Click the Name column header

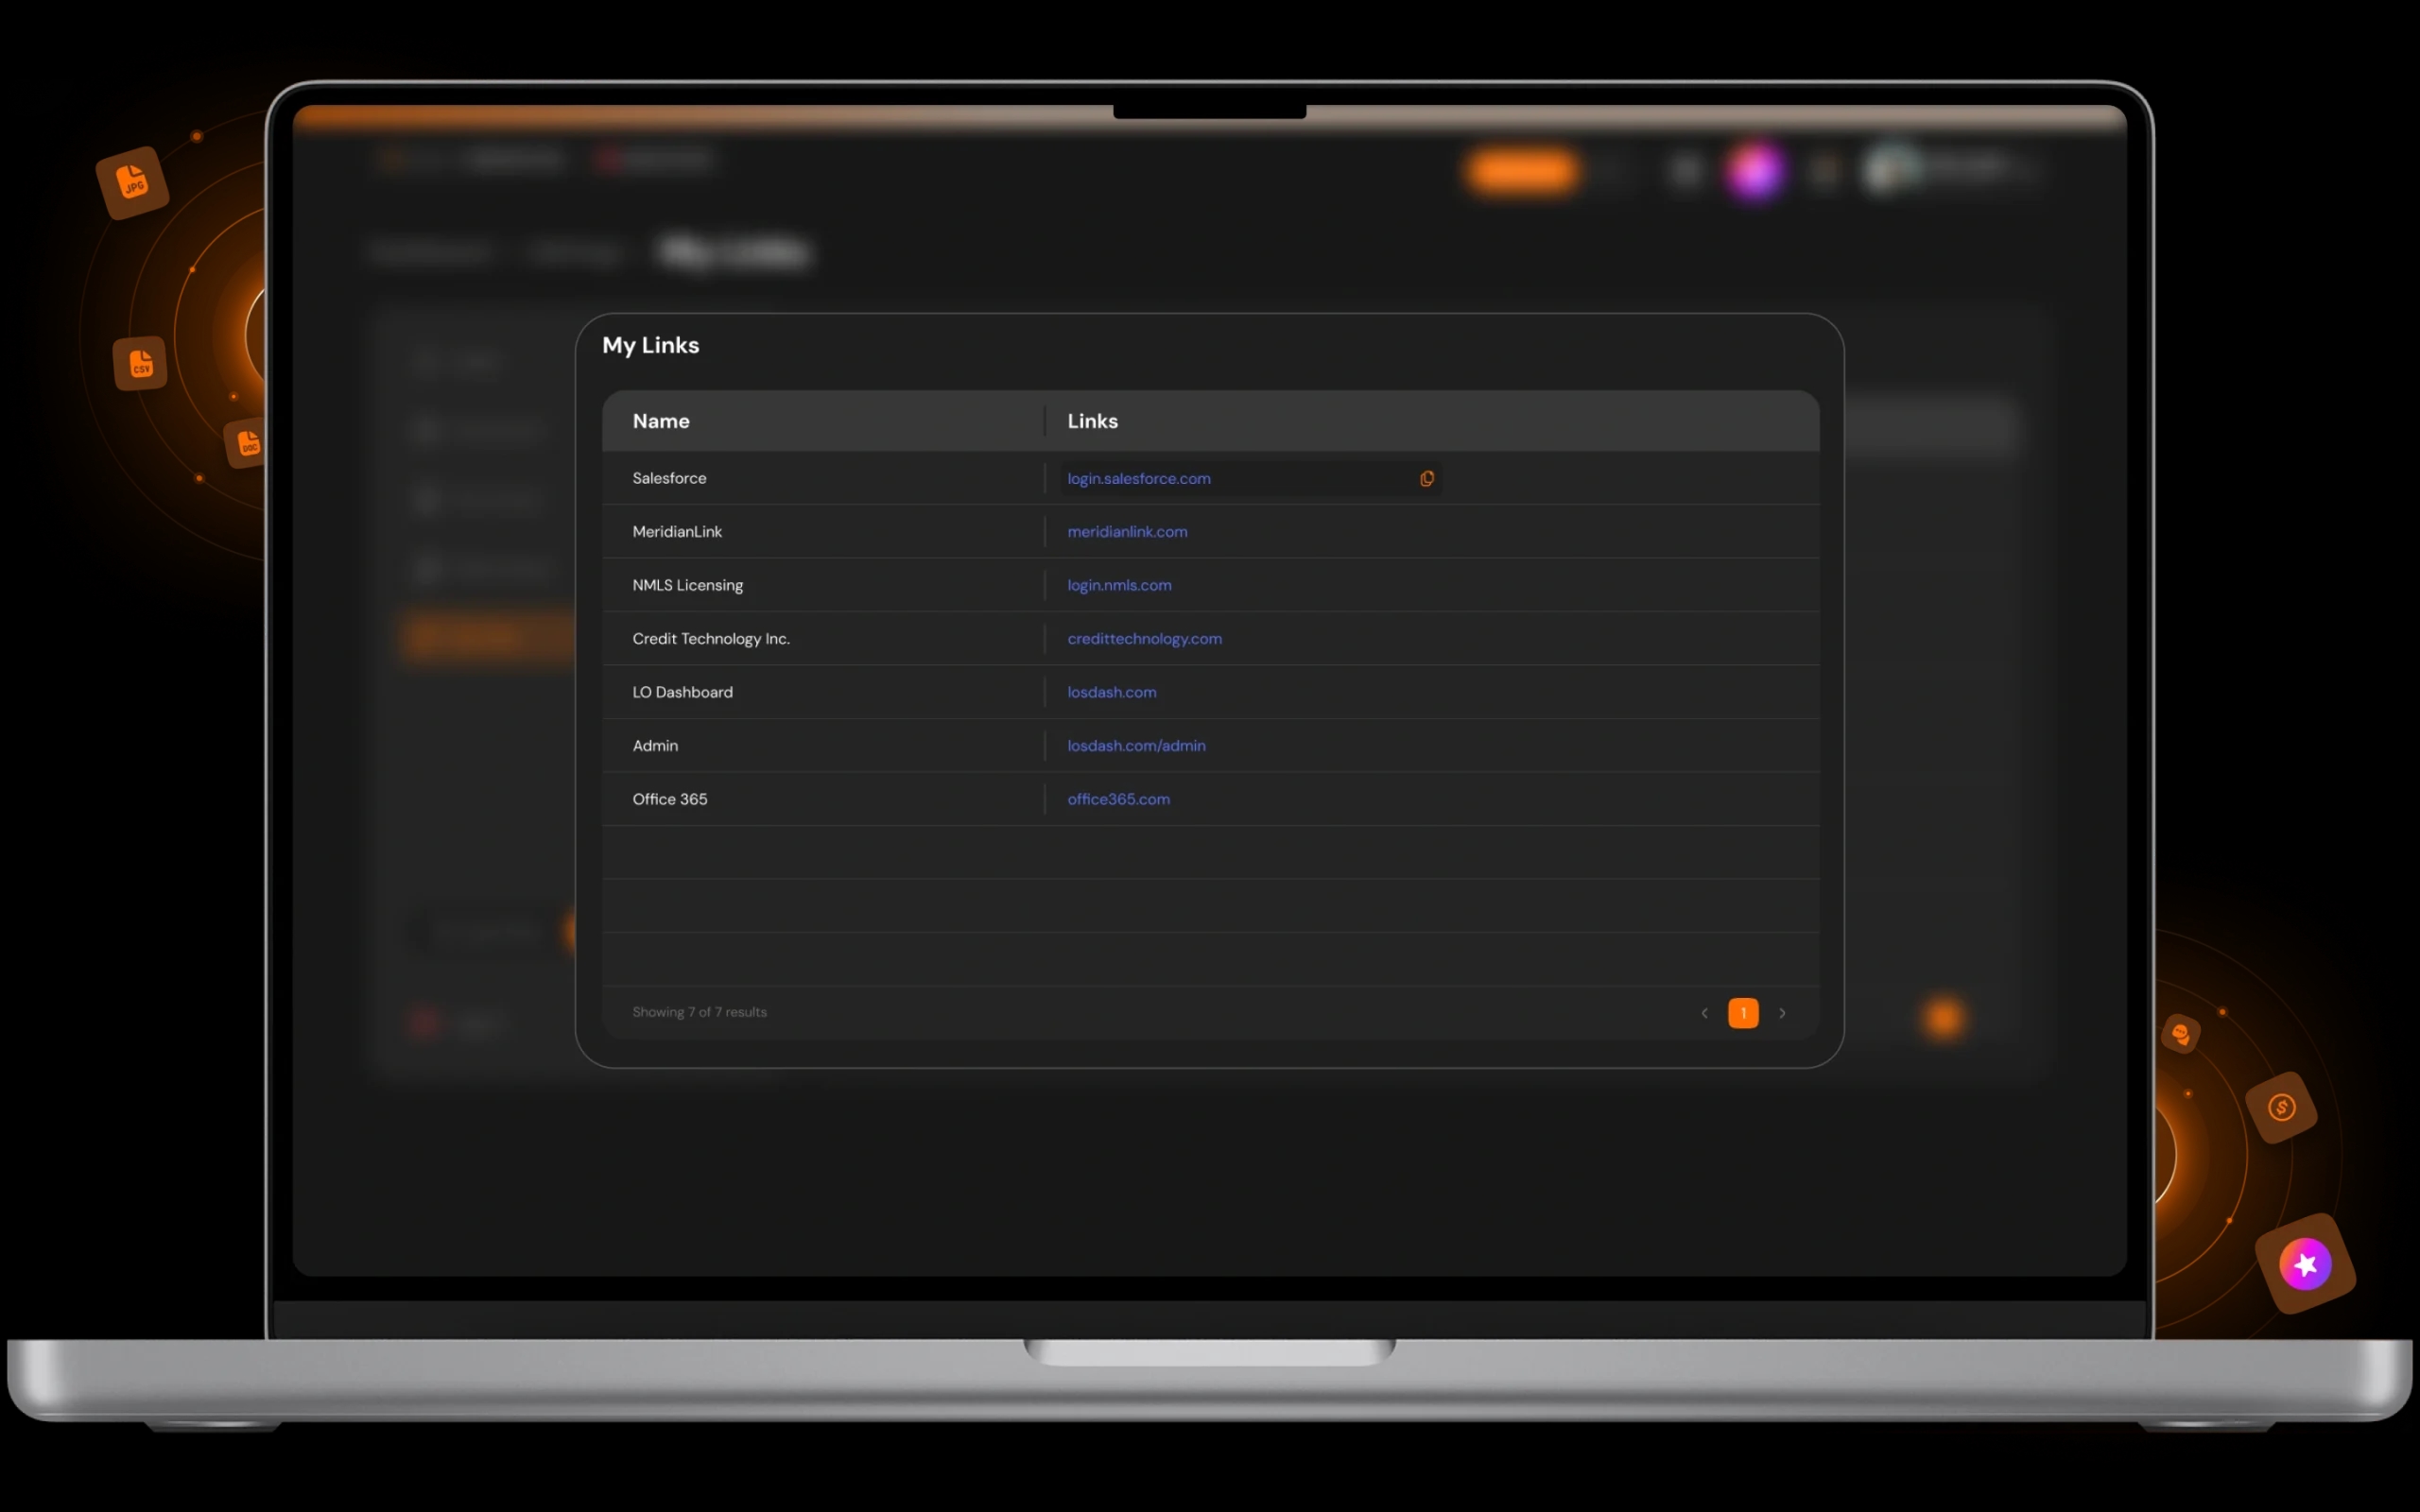coord(661,421)
